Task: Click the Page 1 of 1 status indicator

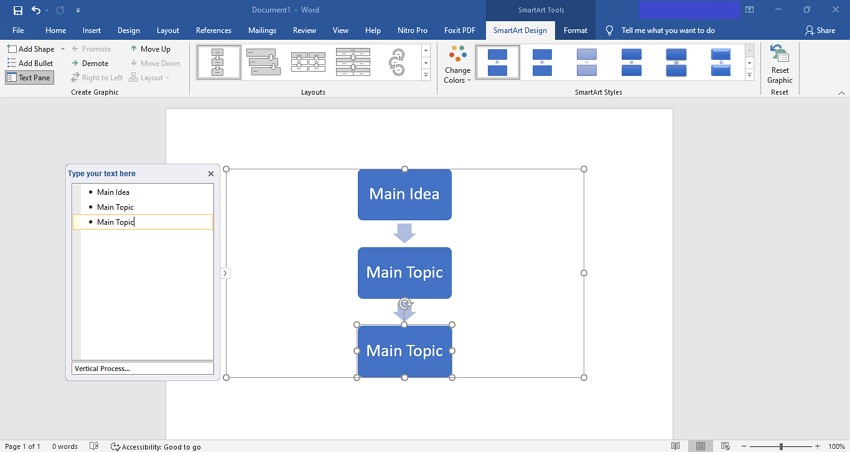Action: [x=22, y=447]
